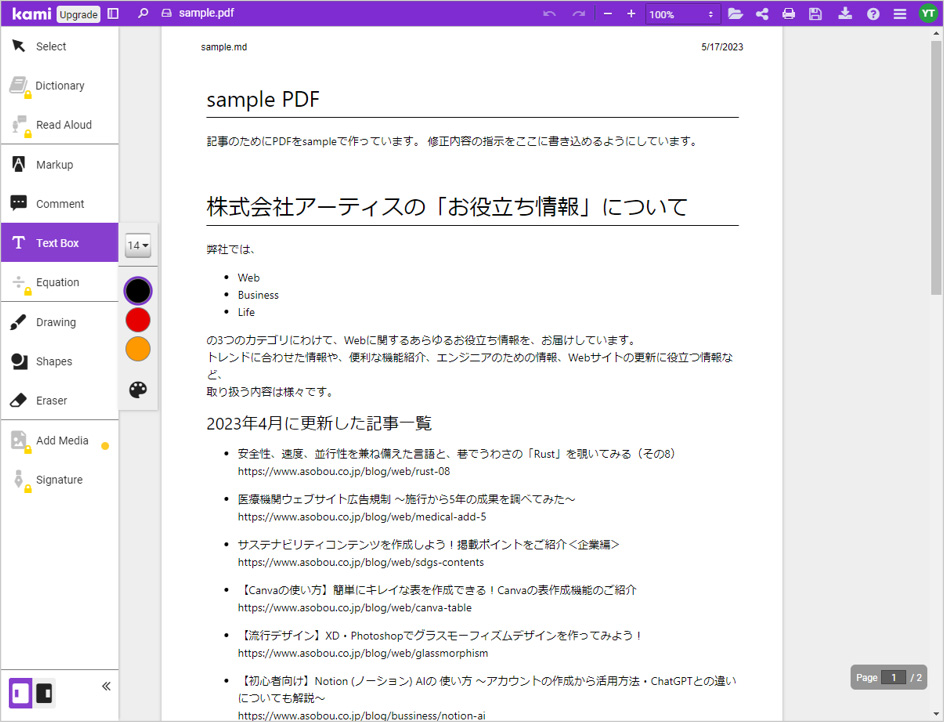Open the font size 14 dropdown
This screenshot has width=944, height=722.
coord(138,245)
